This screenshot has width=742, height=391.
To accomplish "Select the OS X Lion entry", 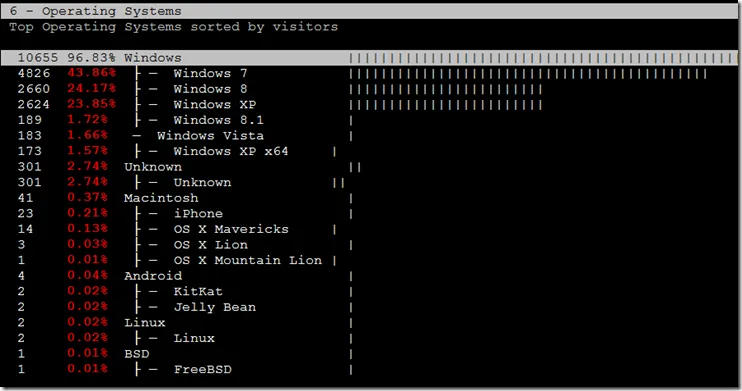I will click(x=211, y=245).
